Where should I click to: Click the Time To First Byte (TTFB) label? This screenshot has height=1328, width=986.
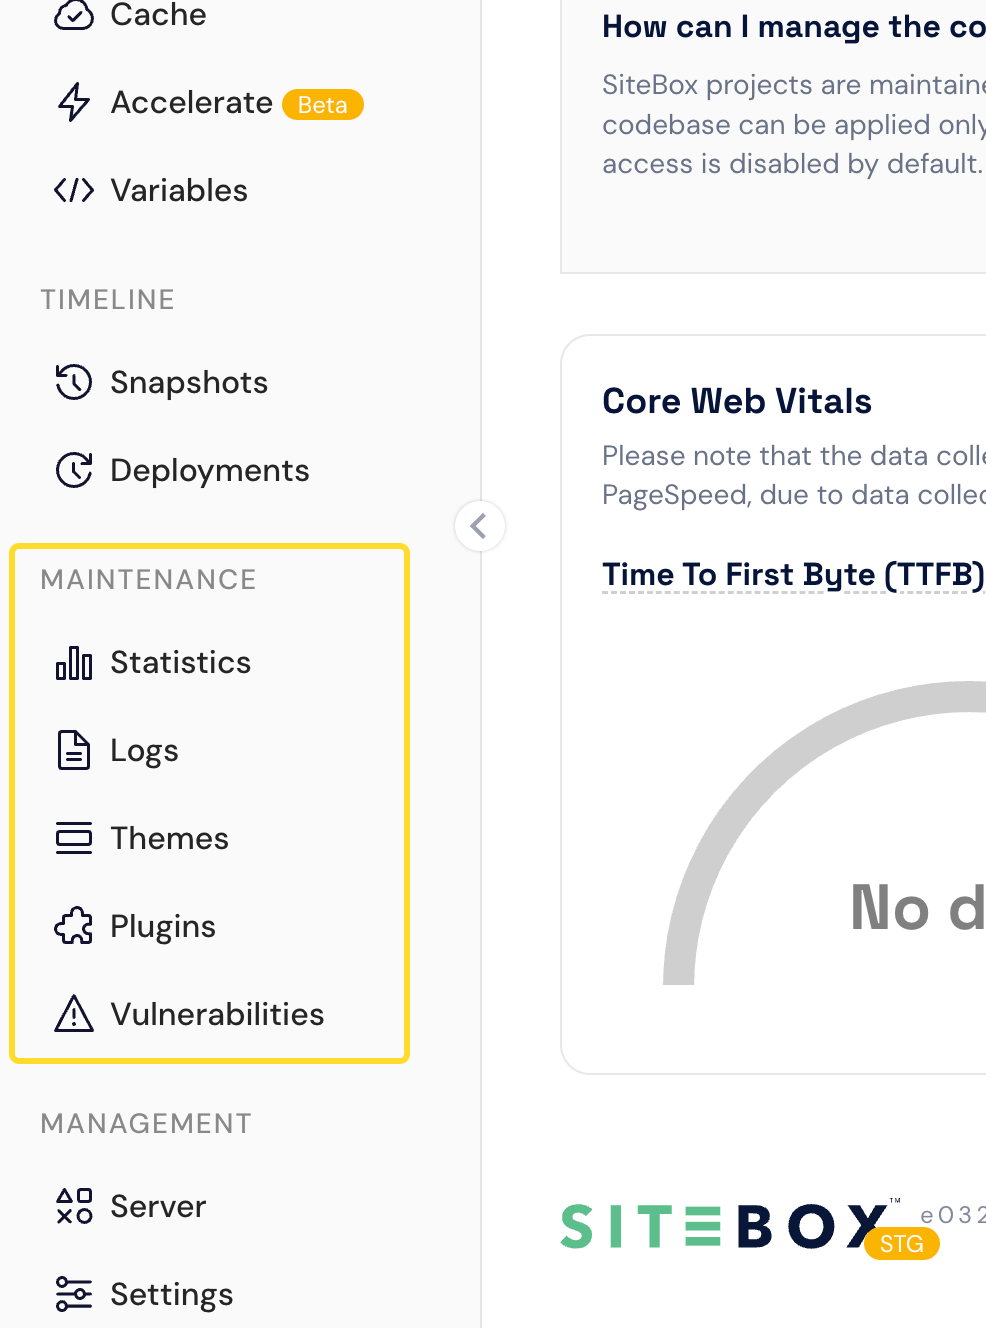coord(793,575)
